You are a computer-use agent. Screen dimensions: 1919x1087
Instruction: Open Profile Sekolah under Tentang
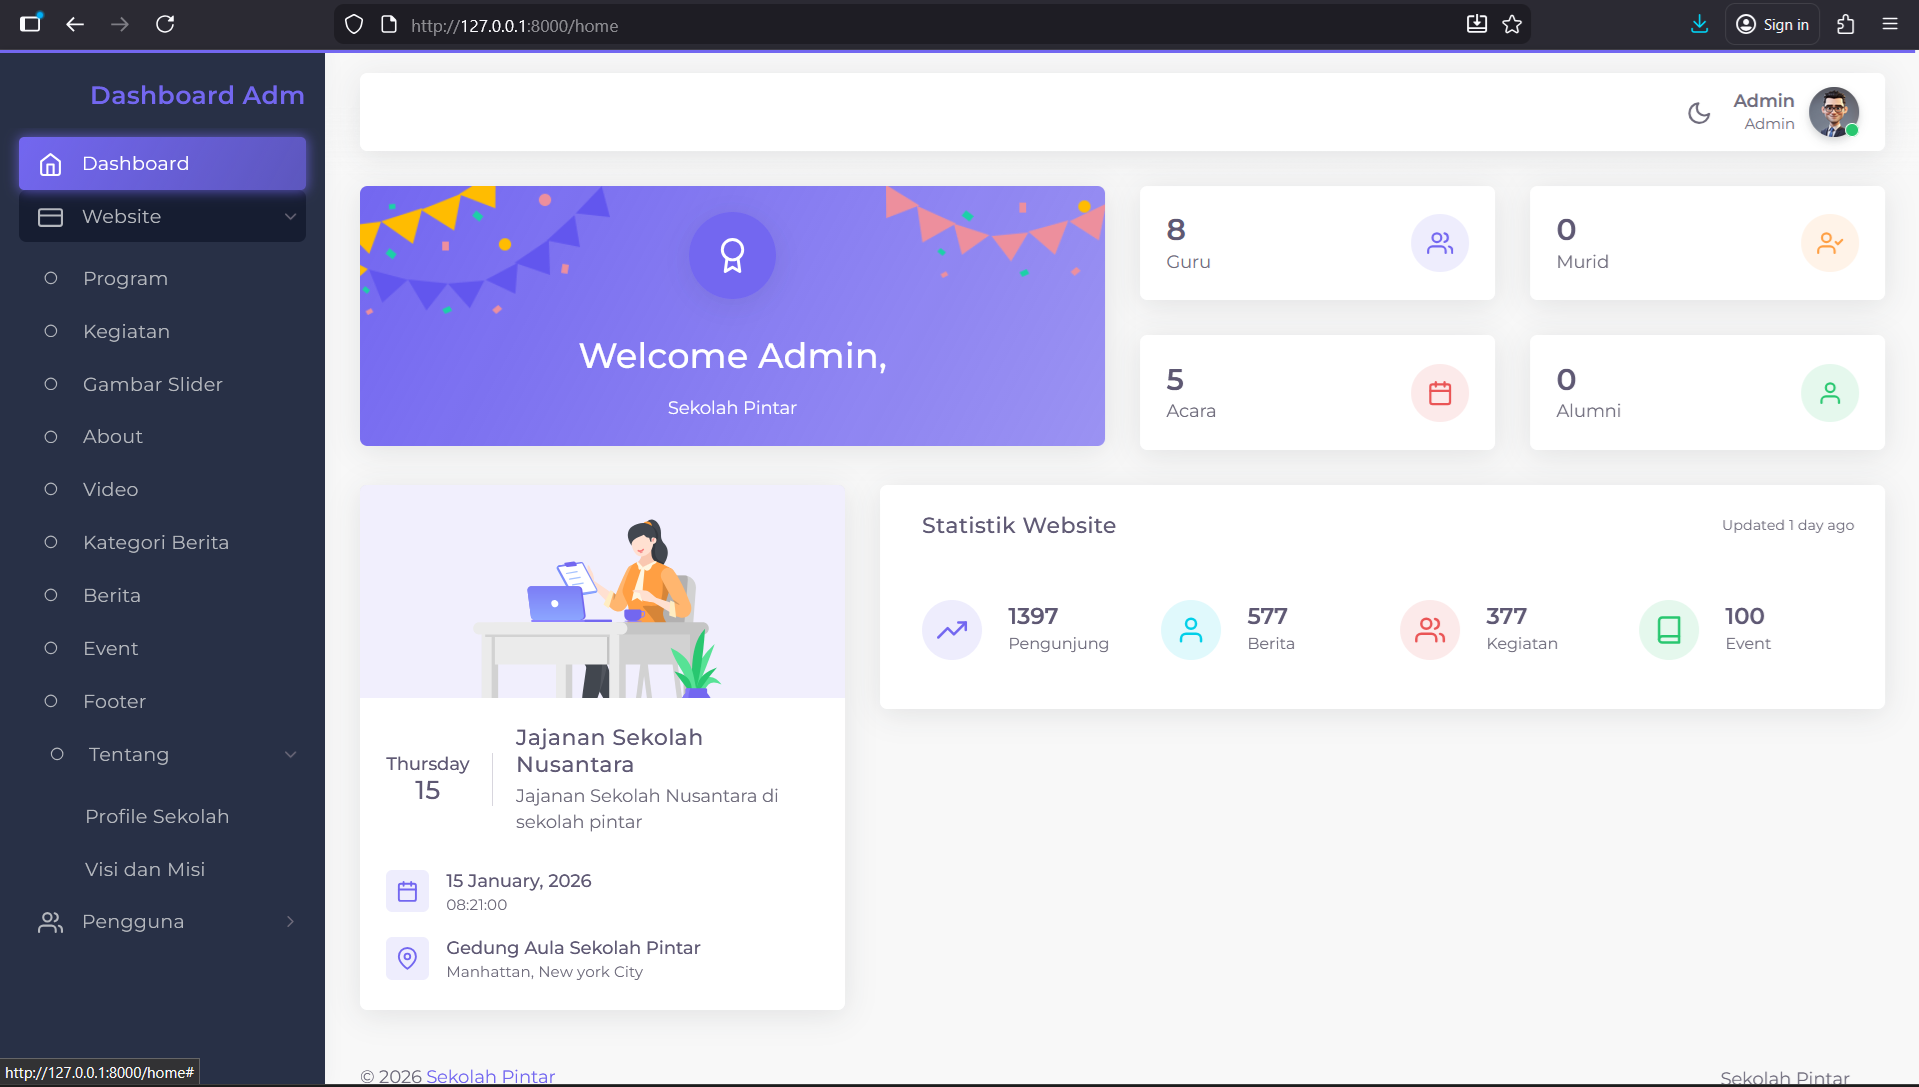(157, 817)
